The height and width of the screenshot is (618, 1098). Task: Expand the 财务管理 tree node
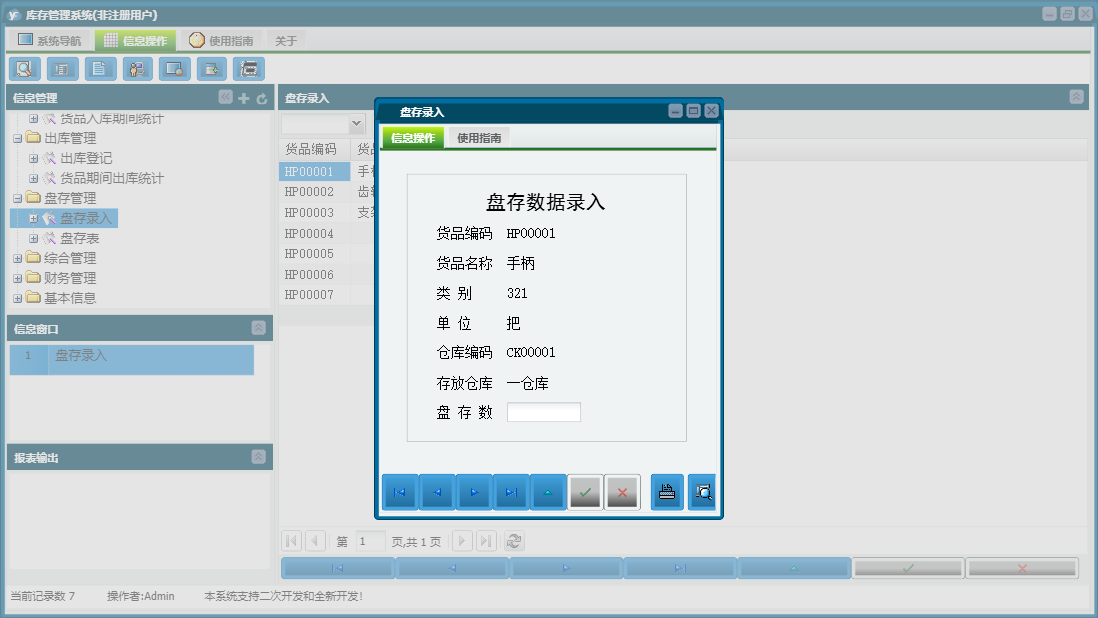pyautogui.click(x=18, y=278)
